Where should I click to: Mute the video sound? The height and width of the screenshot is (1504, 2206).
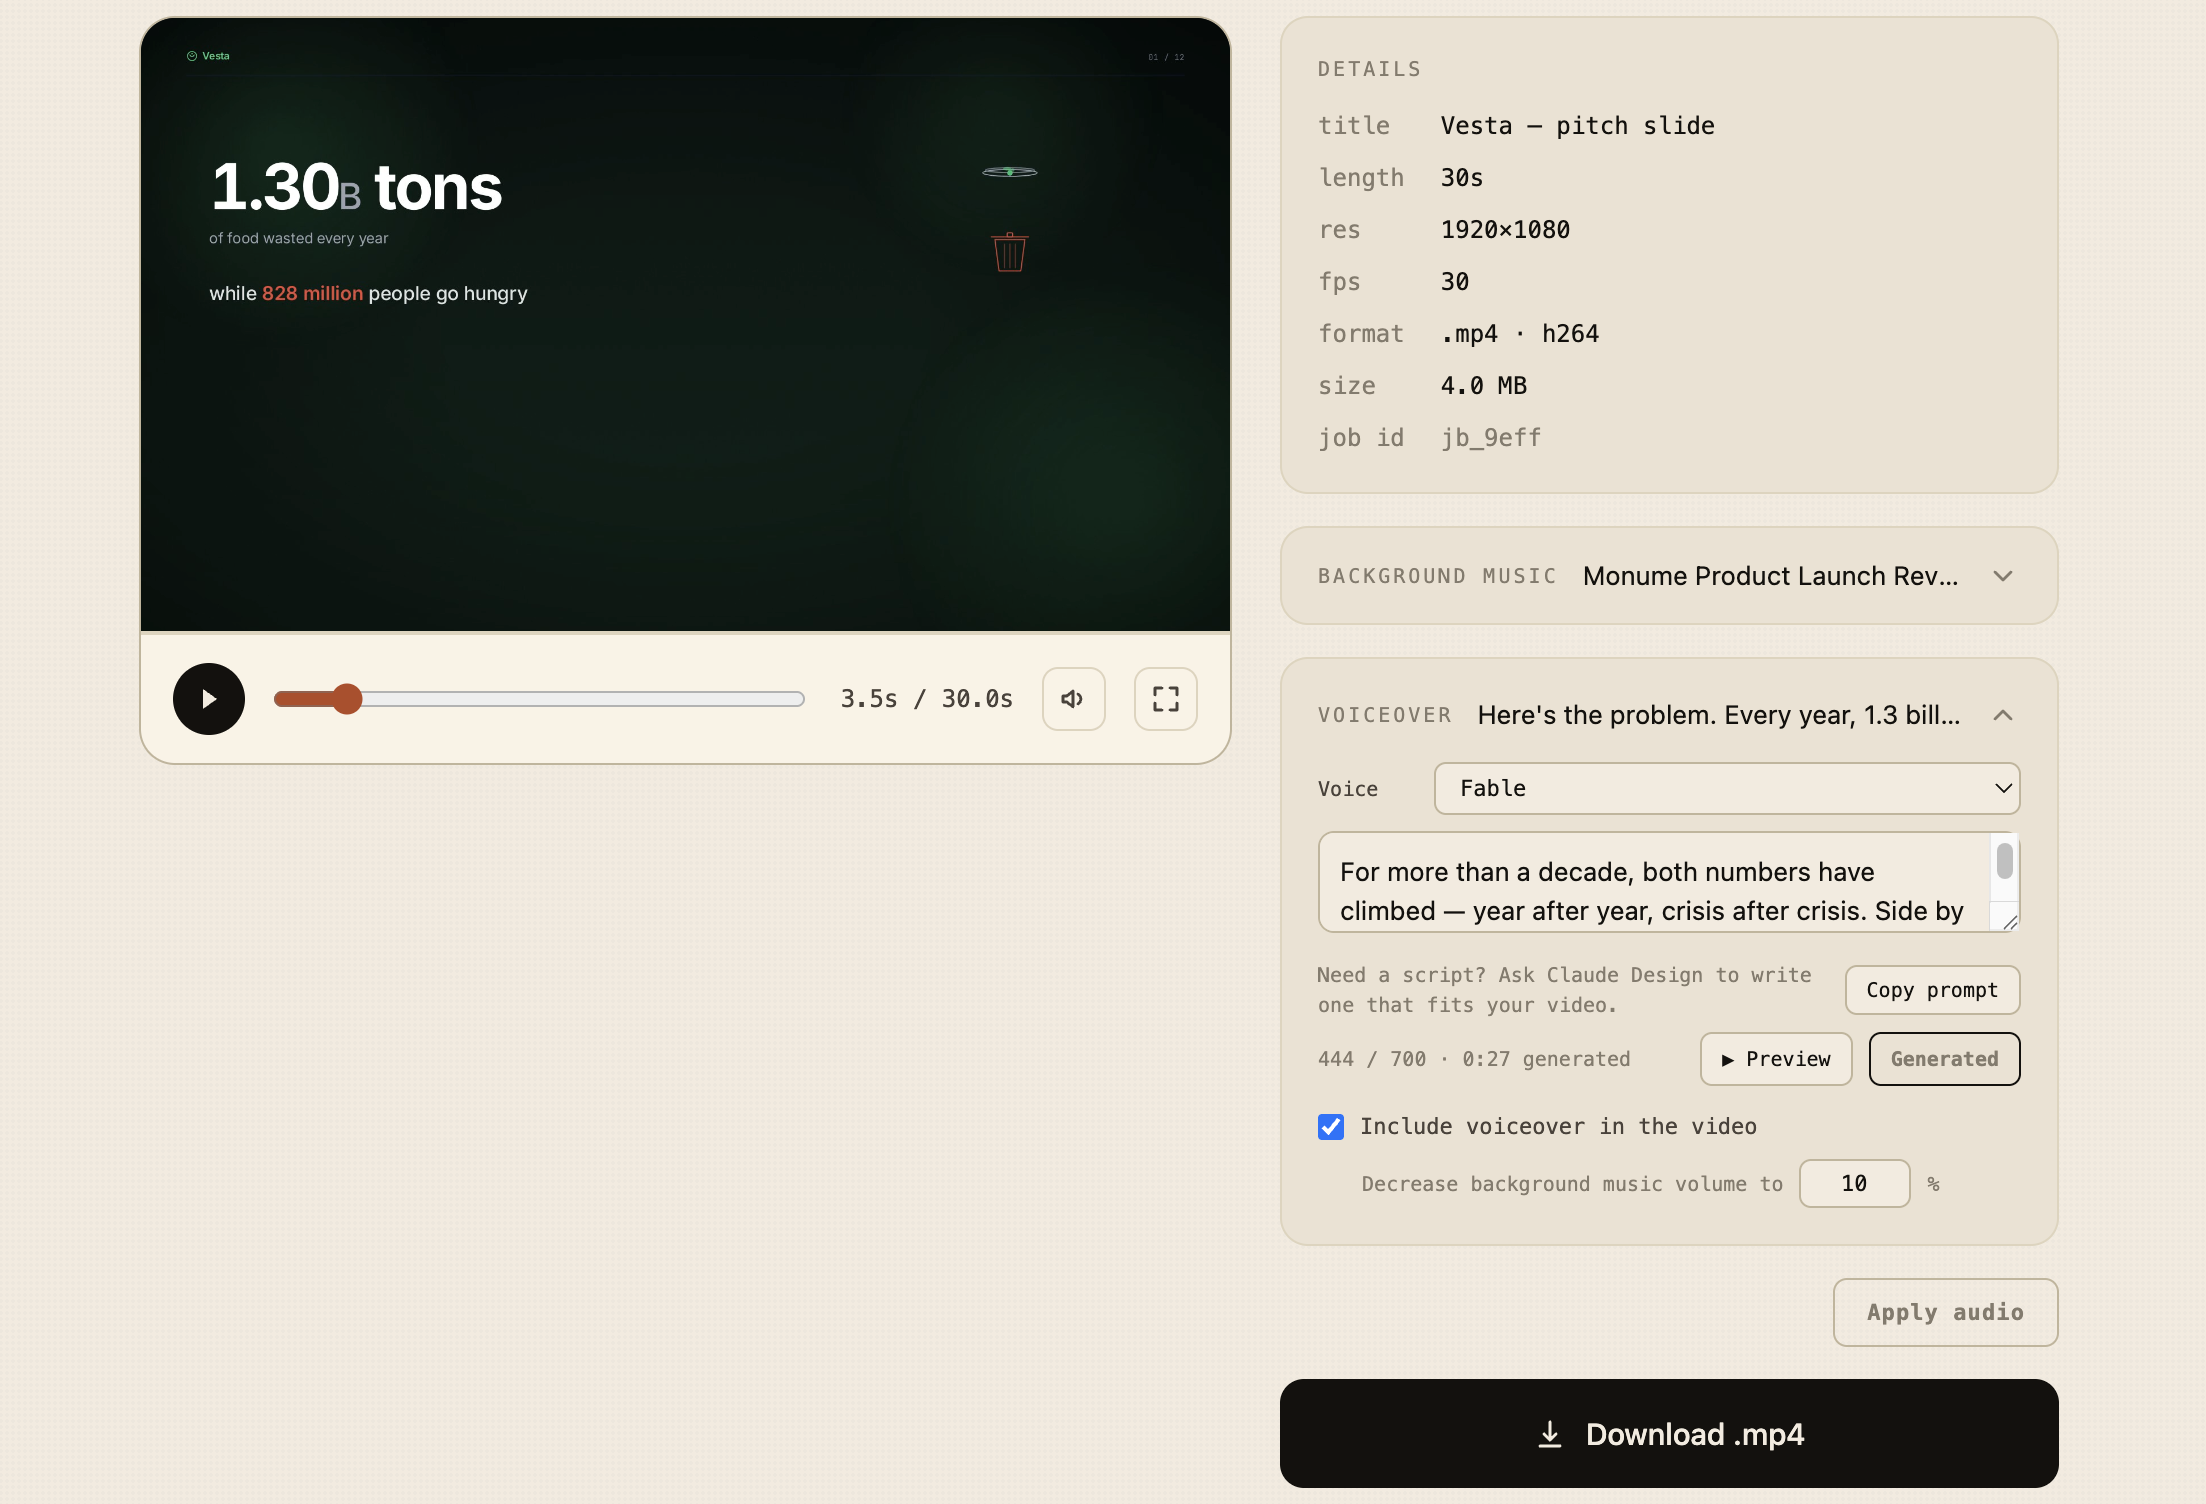pyautogui.click(x=1073, y=699)
